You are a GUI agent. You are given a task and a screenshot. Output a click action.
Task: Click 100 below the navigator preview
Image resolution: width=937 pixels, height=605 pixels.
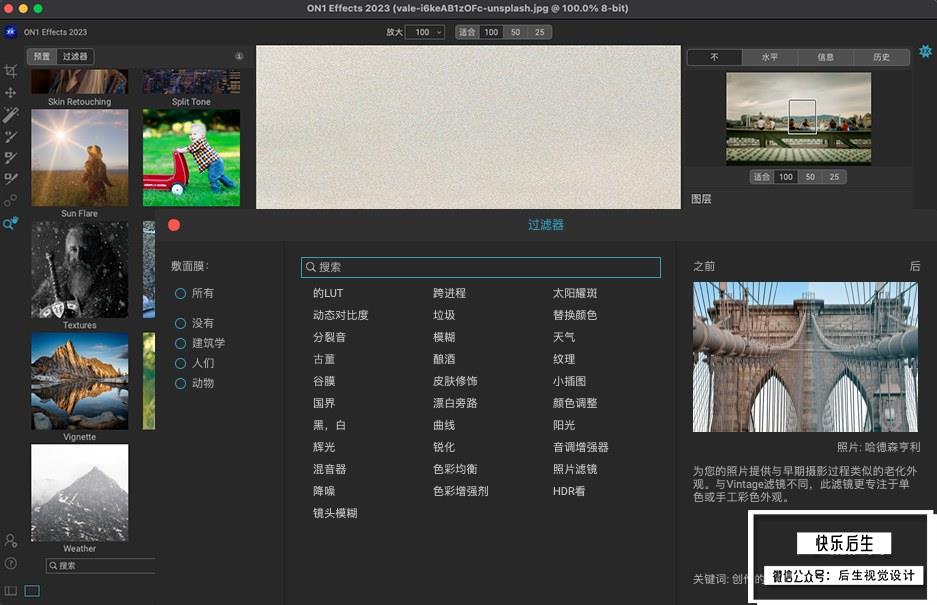pyautogui.click(x=786, y=177)
